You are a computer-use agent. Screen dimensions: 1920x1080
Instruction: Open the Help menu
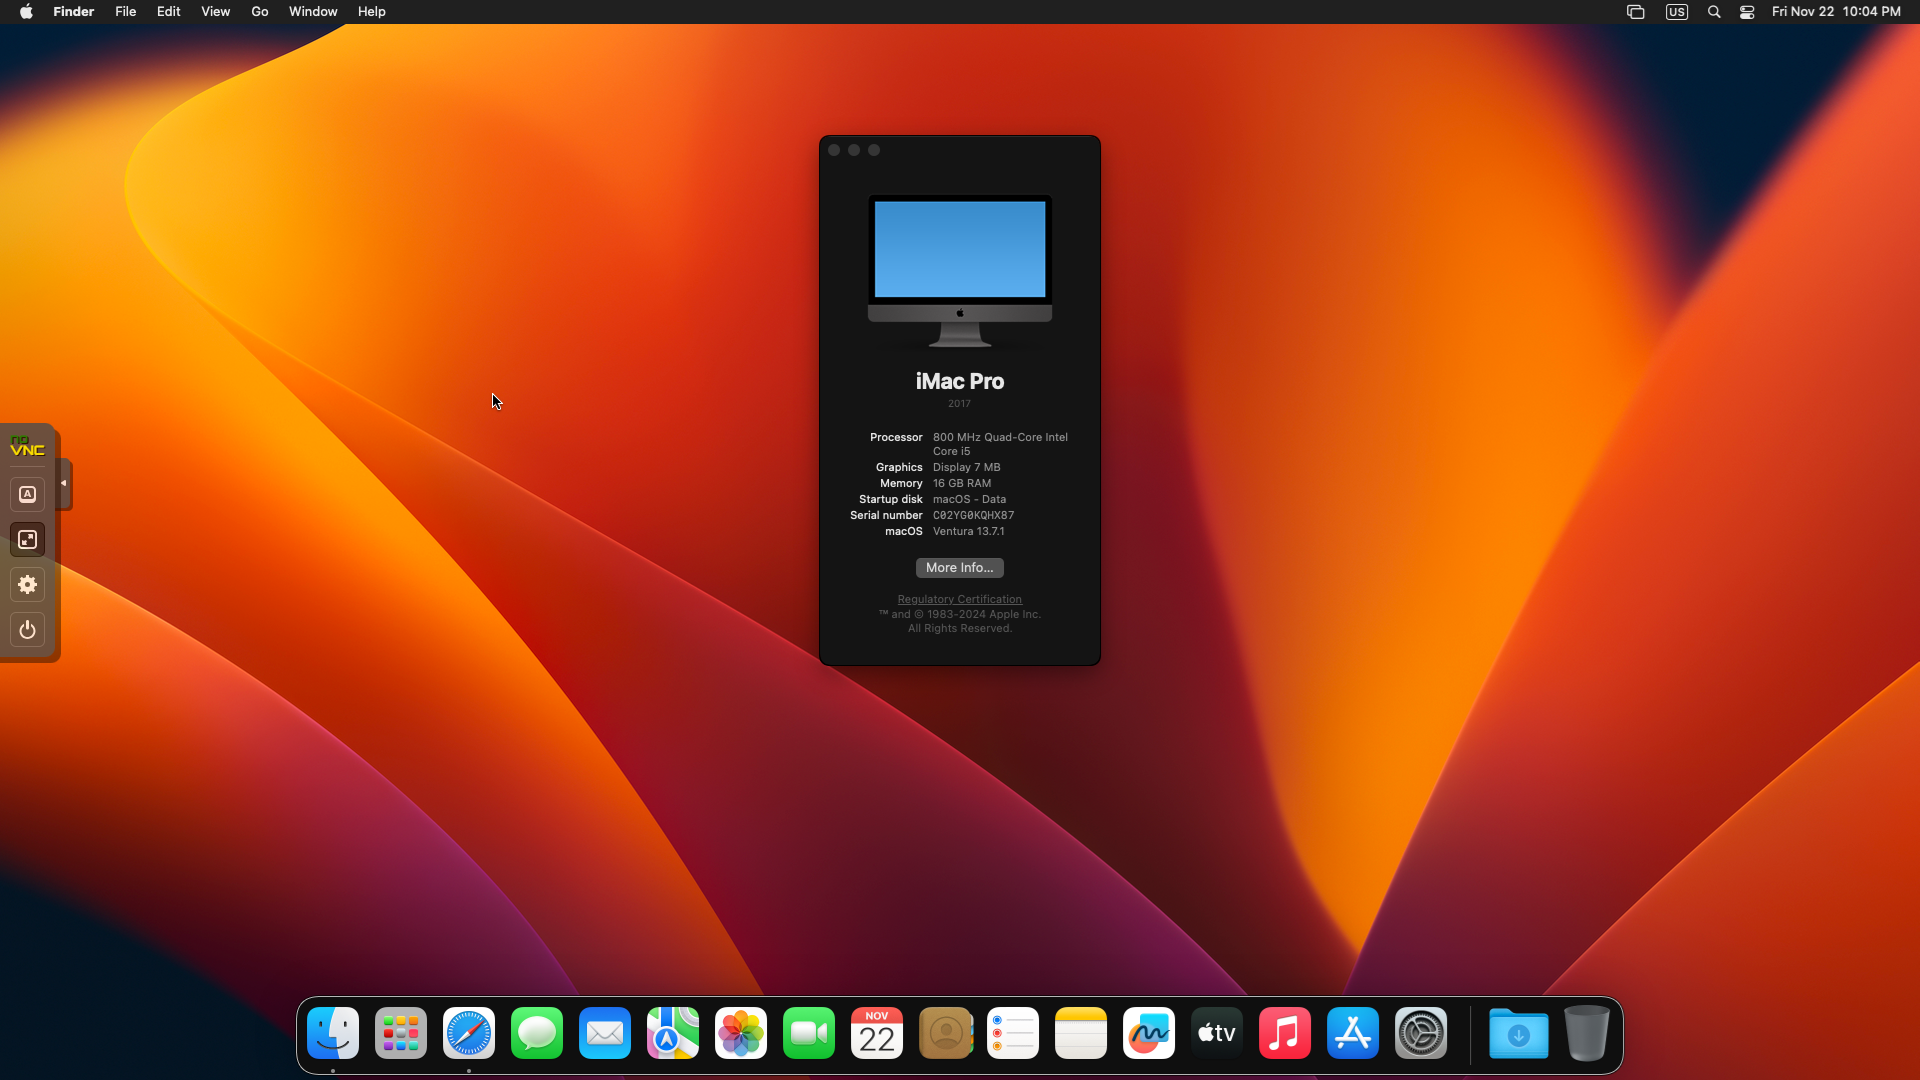coord(372,12)
